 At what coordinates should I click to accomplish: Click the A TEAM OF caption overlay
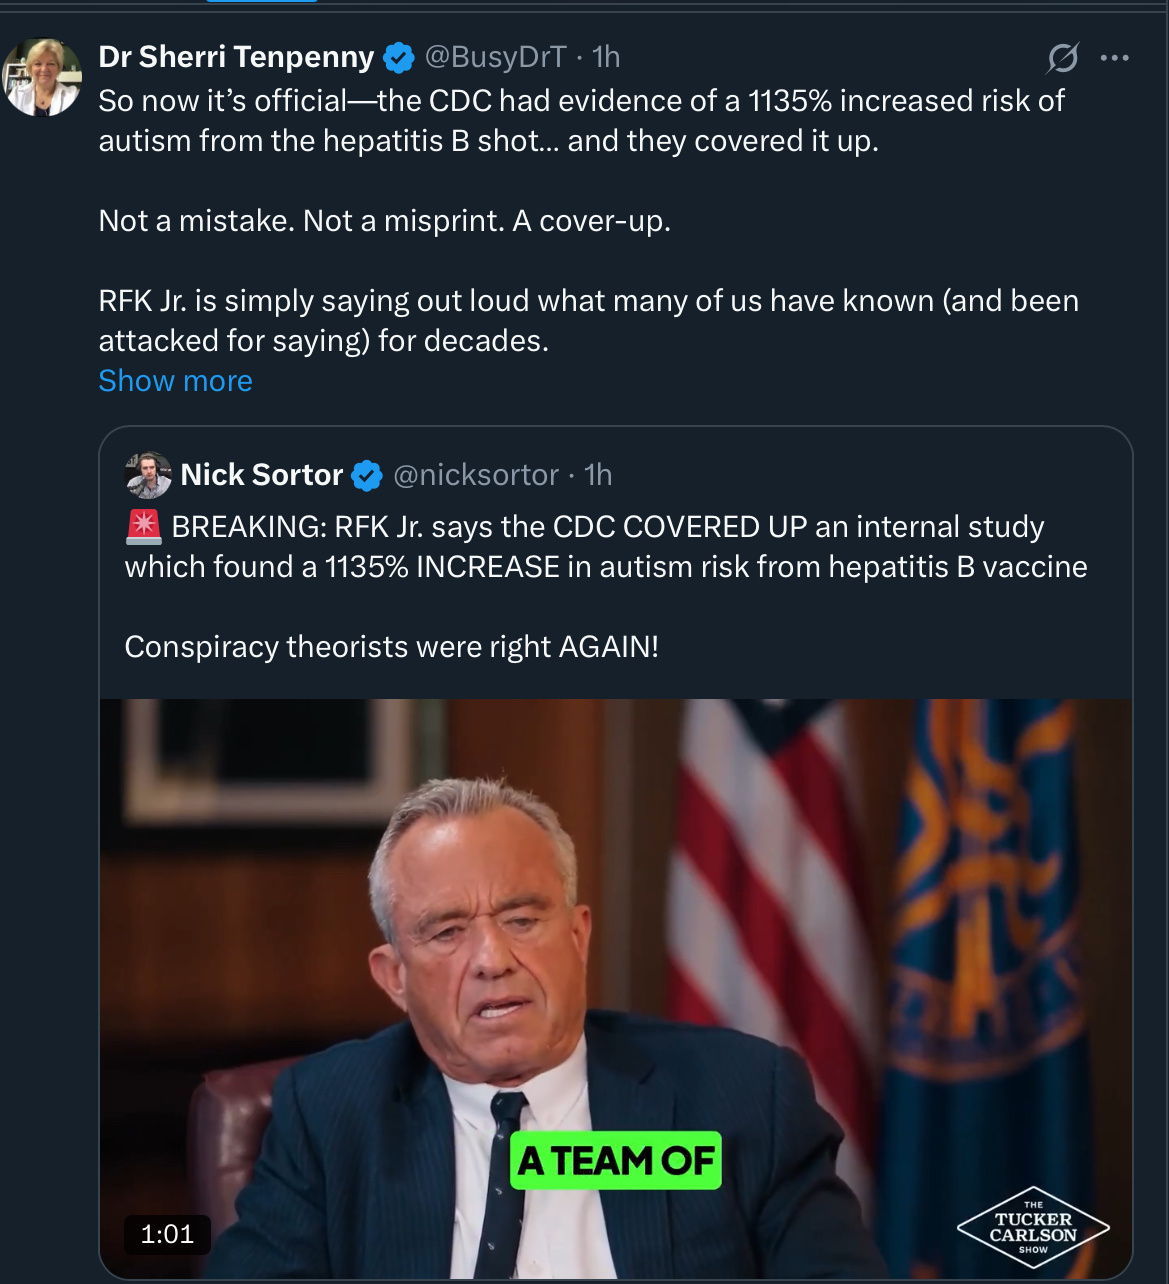(x=616, y=1160)
